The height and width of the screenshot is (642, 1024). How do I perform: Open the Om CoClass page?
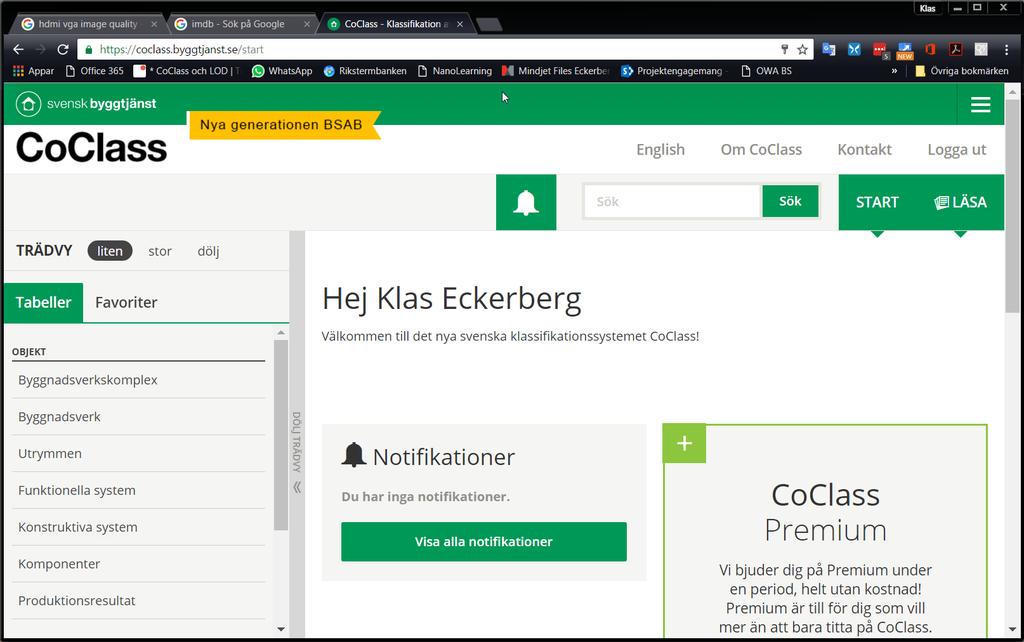[761, 150]
